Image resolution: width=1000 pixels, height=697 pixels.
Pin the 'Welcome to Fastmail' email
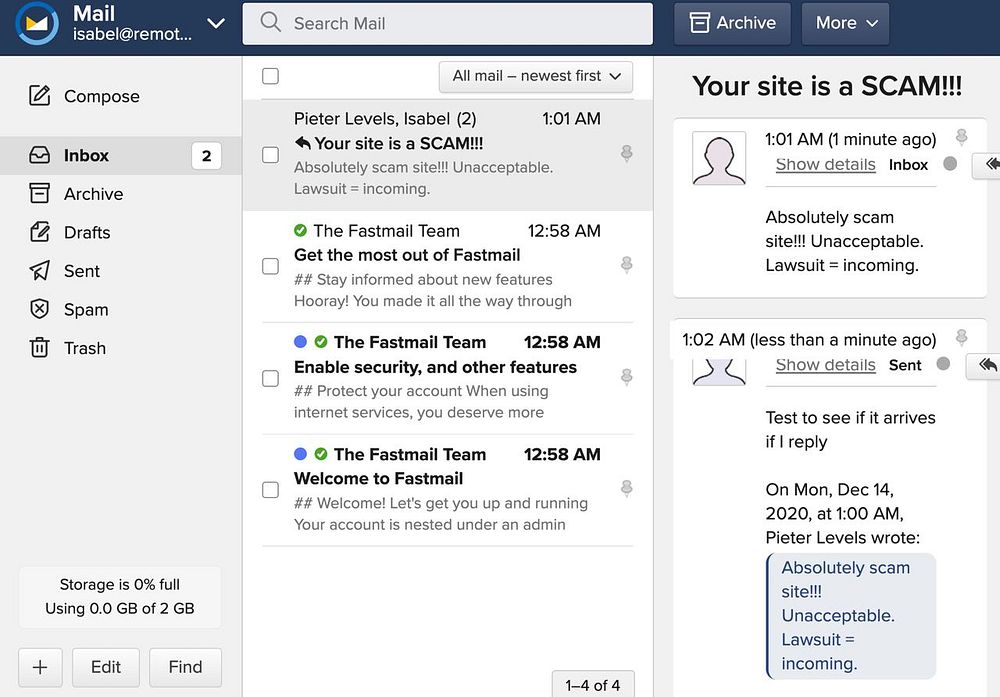[x=627, y=488]
